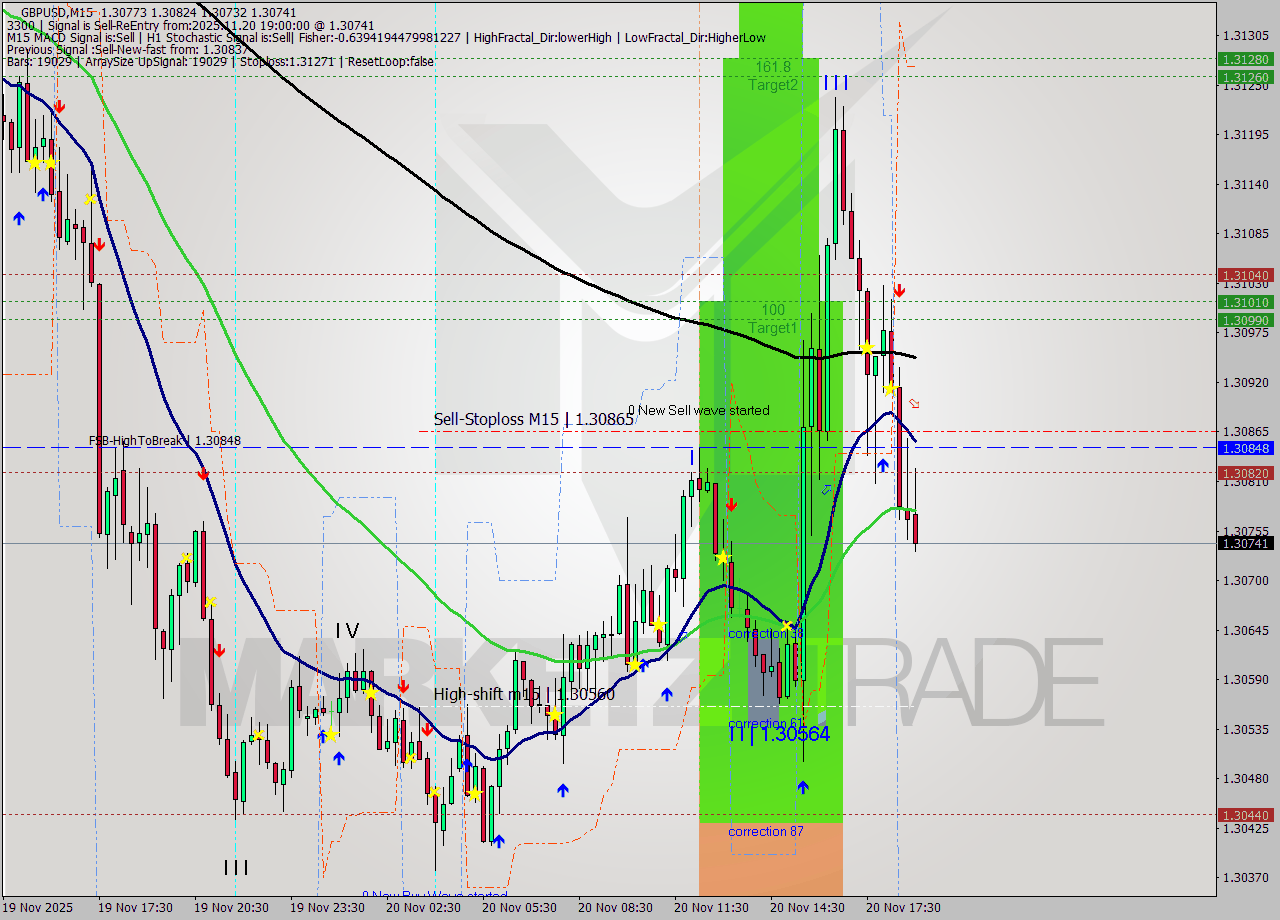The height and width of the screenshot is (920, 1280).
Task: Click the yellow star at the 20 Nov 14:30 peak
Action: coord(866,348)
